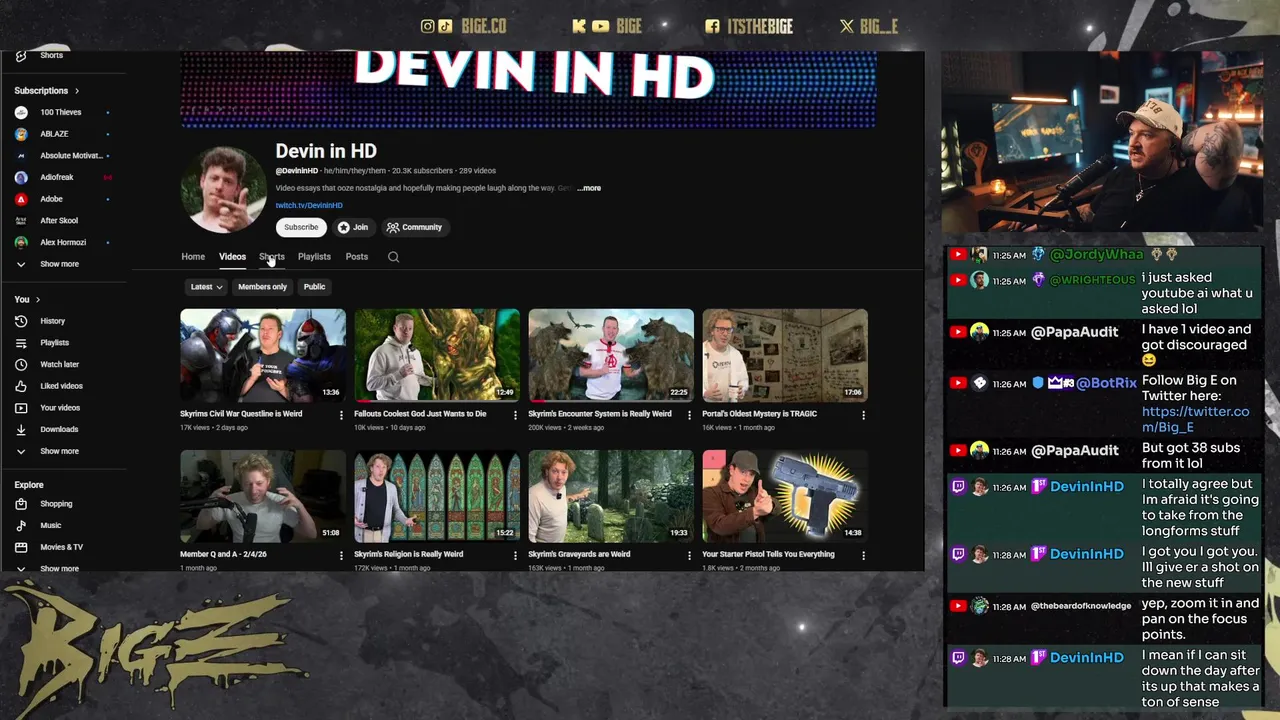Screen dimensions: 1280x720
Task: Expand the You section header
Action: [28, 300]
